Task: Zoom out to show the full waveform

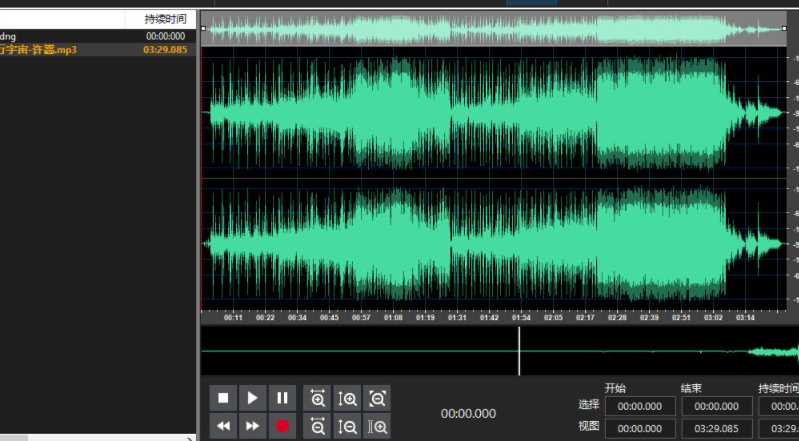Action: click(x=377, y=398)
